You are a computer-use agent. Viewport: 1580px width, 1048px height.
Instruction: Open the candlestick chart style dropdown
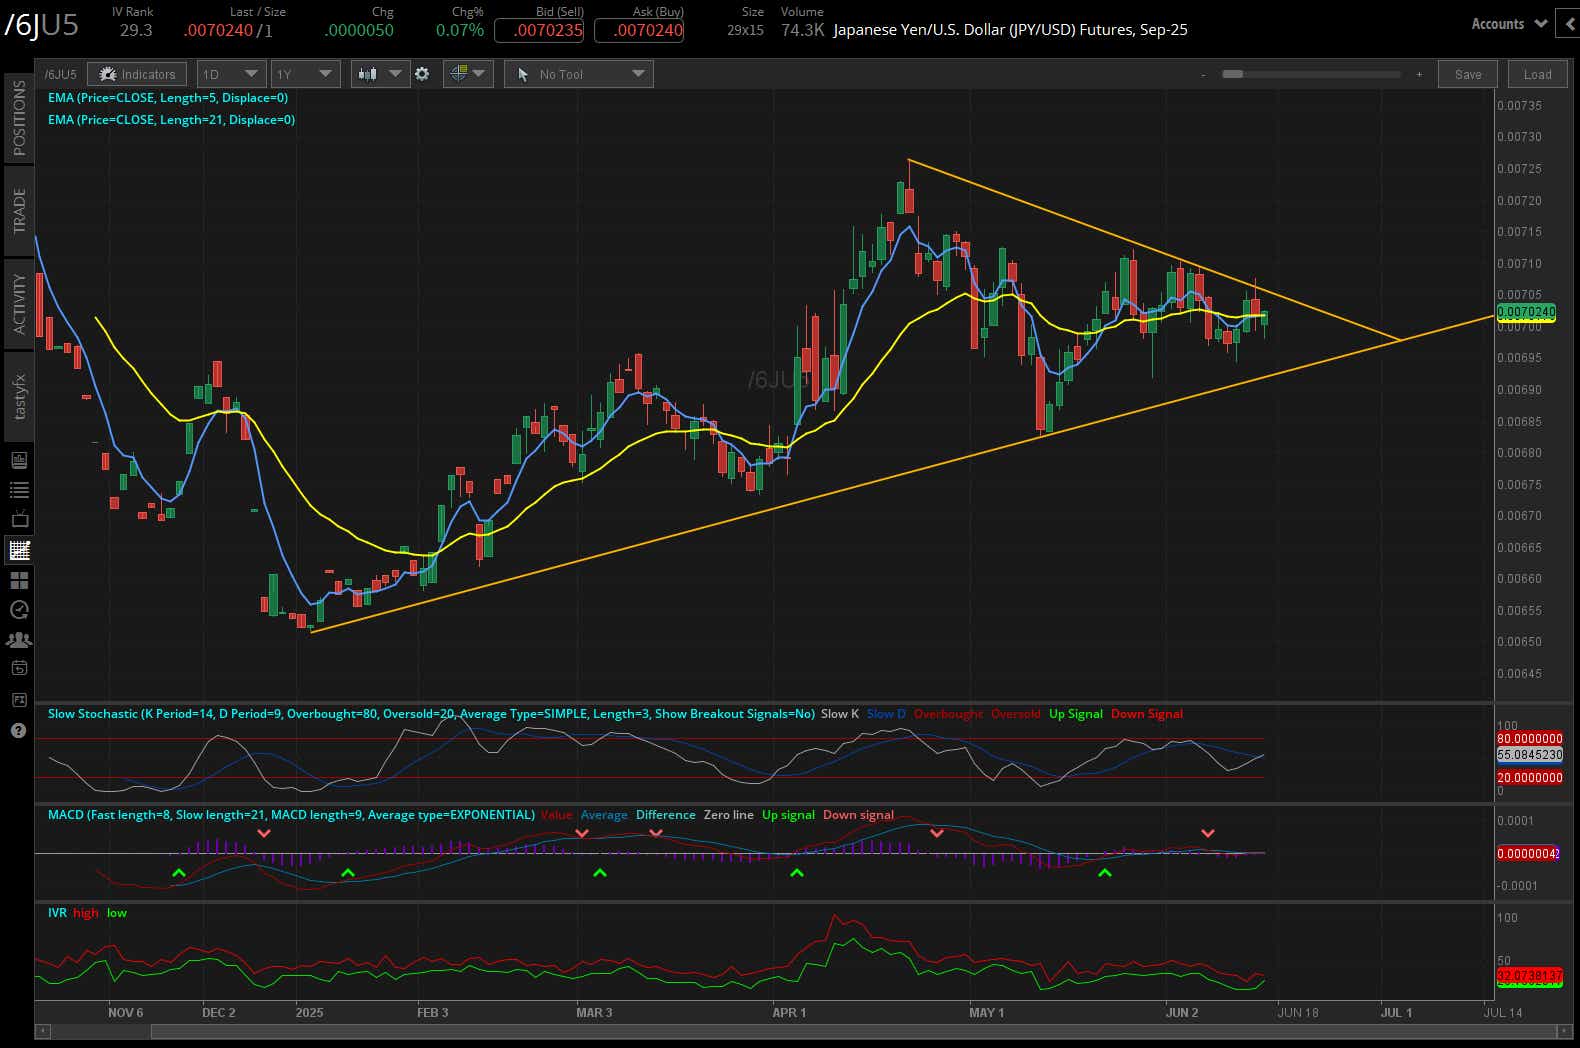380,74
